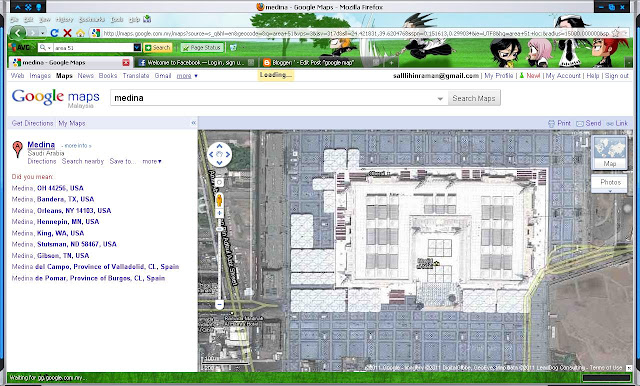
Task: Expand the 'more' dropdown under the Medina result
Action: tap(152, 161)
